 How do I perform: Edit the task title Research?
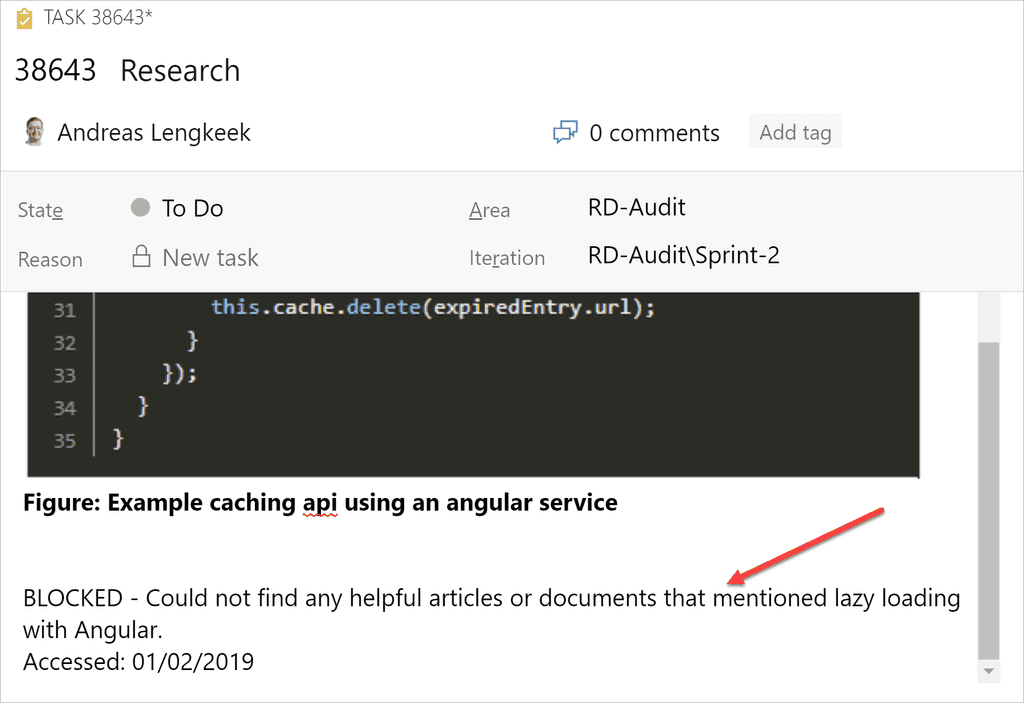pos(180,71)
